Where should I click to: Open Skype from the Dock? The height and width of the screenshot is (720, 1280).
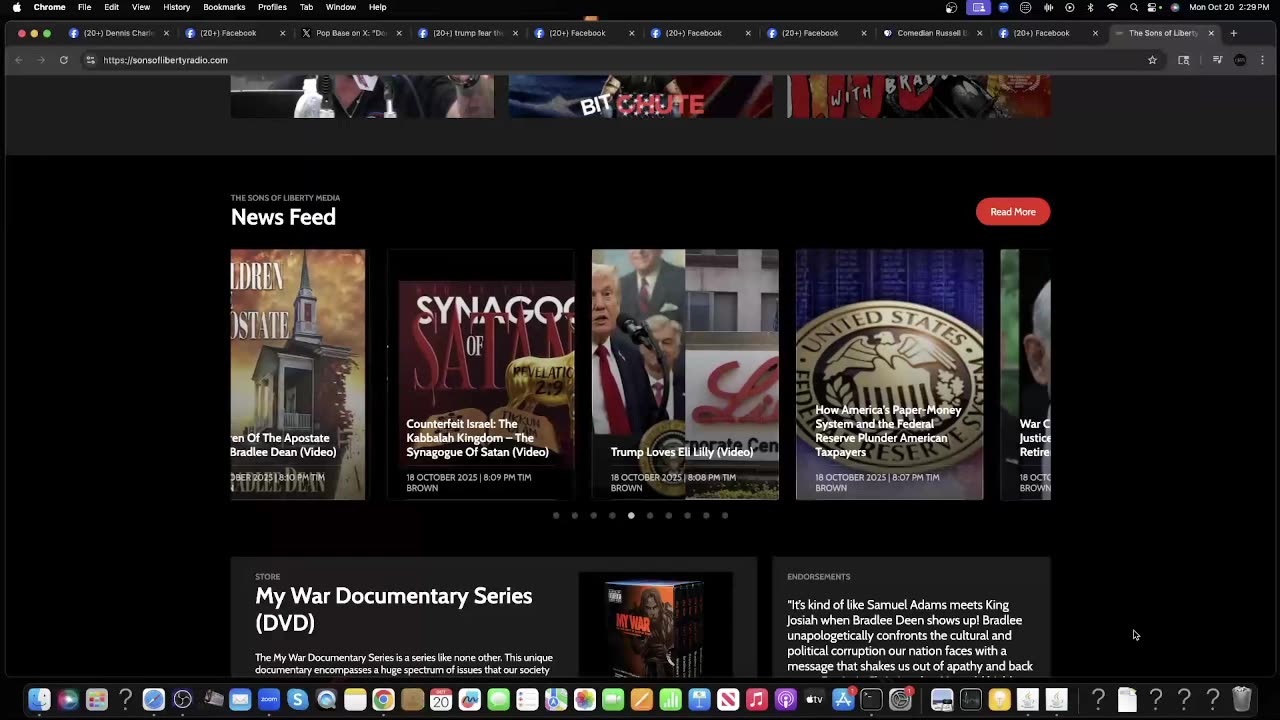297,700
